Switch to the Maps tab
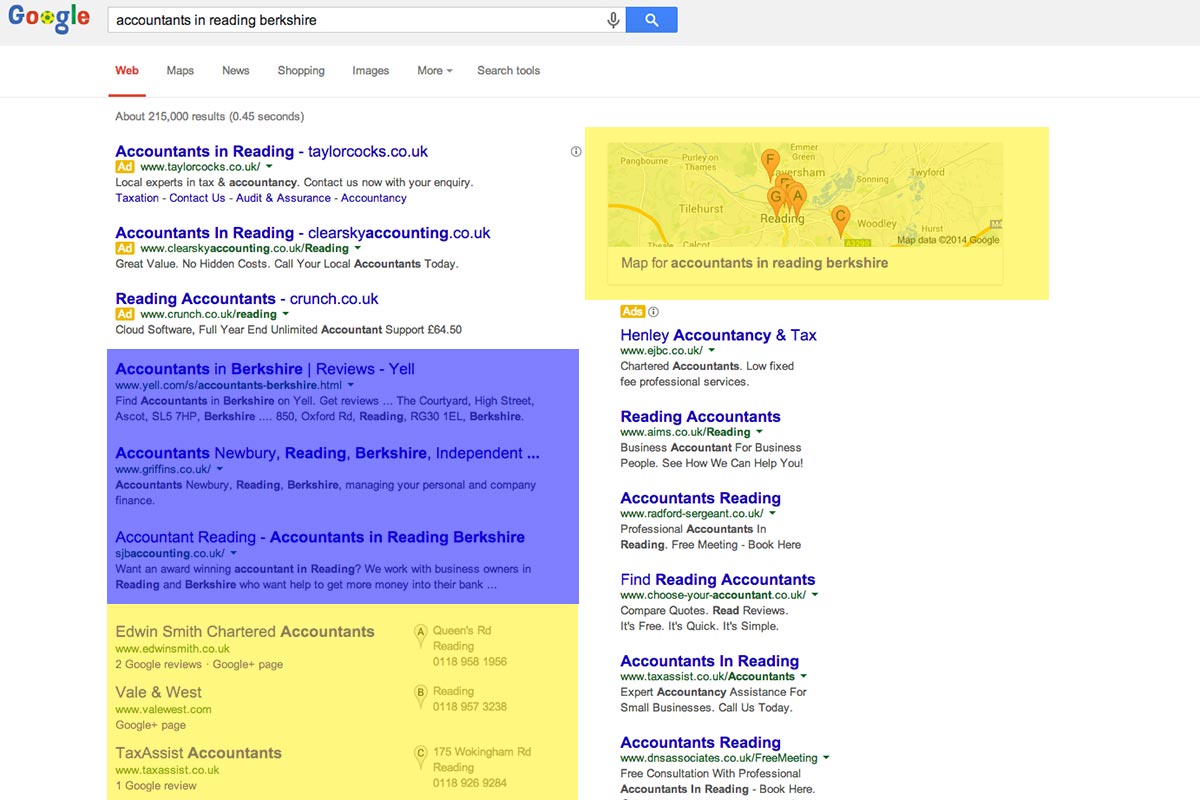The height and width of the screenshot is (800, 1200). tap(180, 71)
